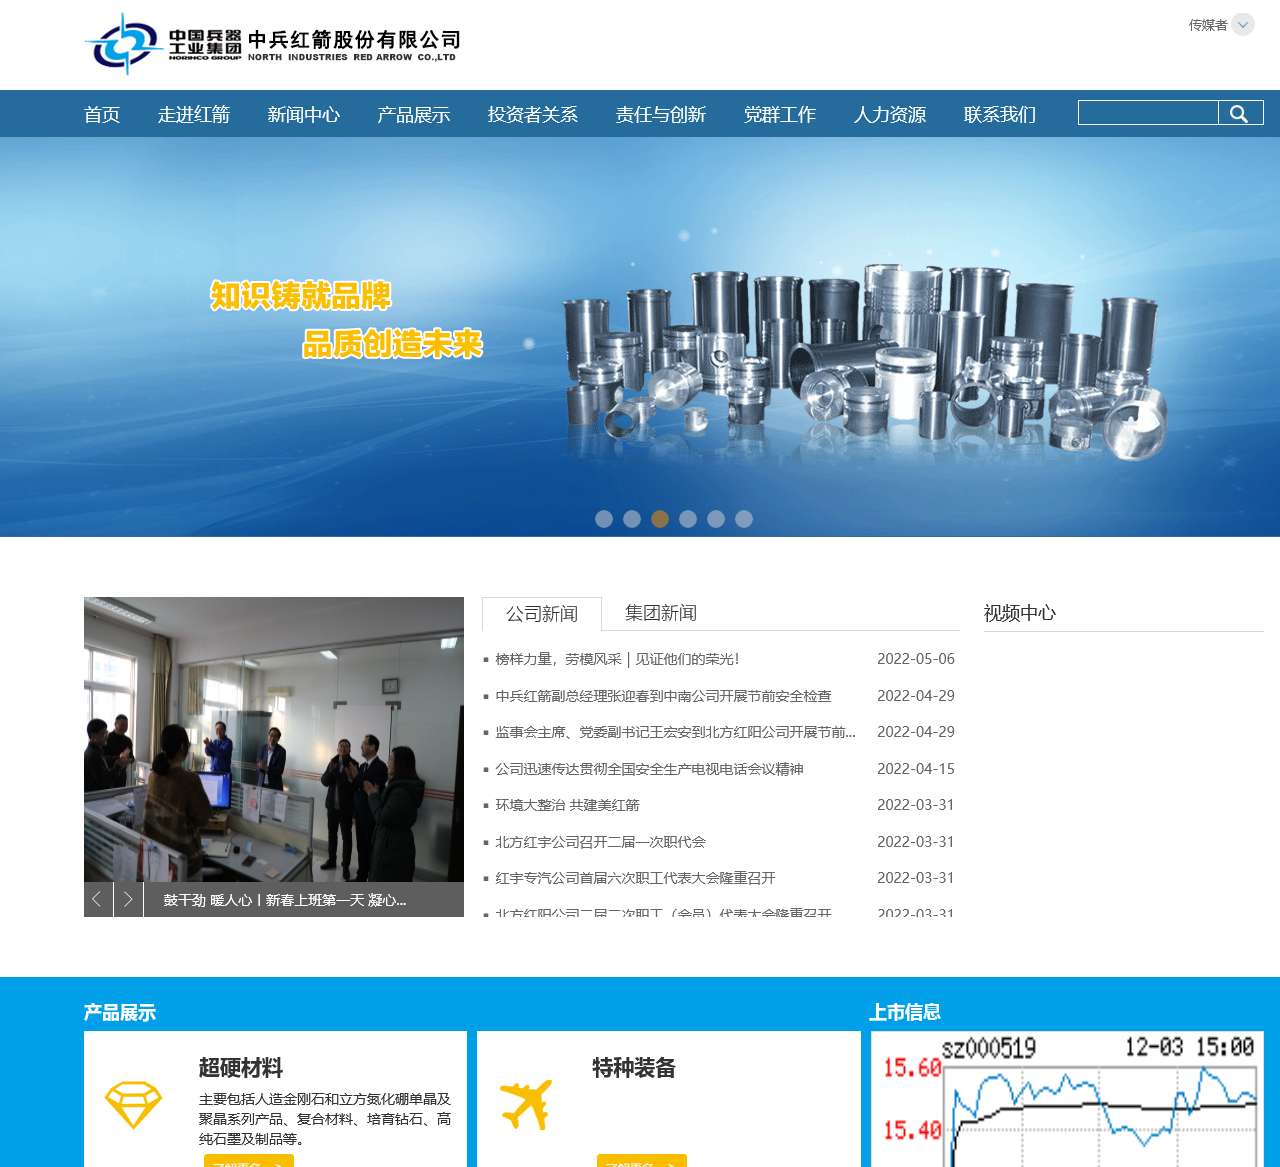Click the sz000519 stock chart

tap(1068, 1099)
